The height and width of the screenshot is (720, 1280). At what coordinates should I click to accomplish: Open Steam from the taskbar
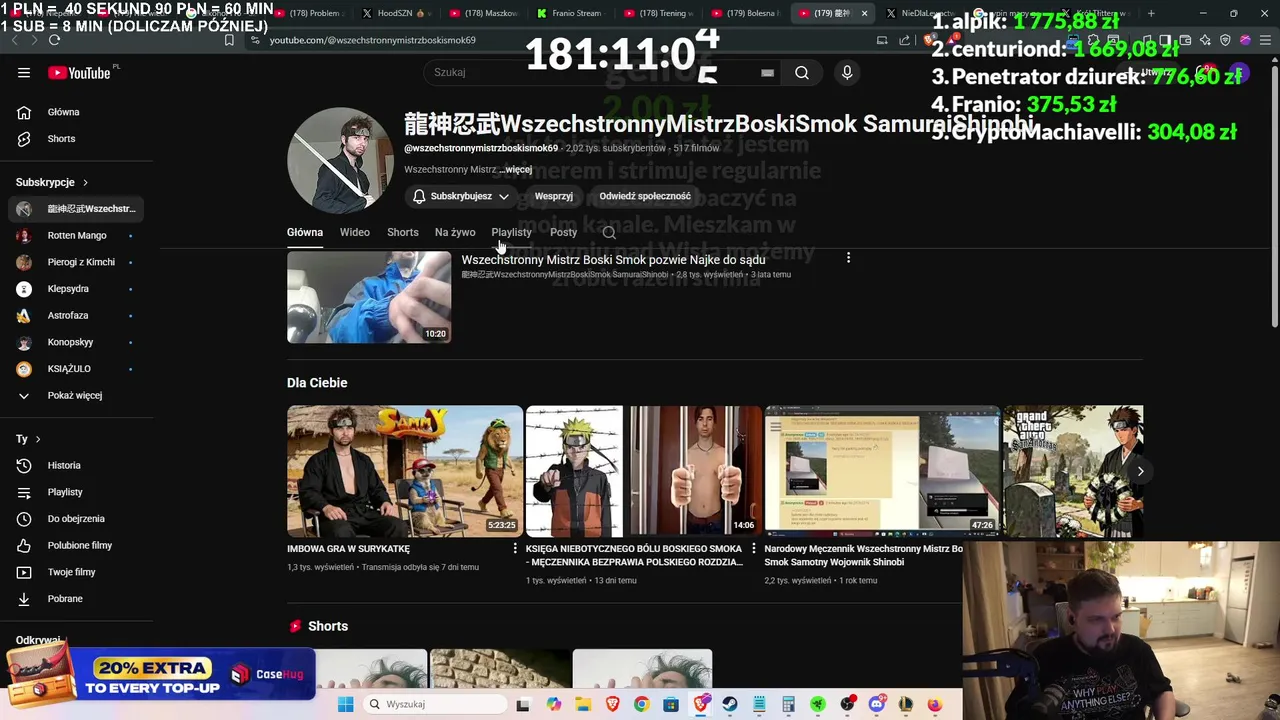click(x=730, y=704)
